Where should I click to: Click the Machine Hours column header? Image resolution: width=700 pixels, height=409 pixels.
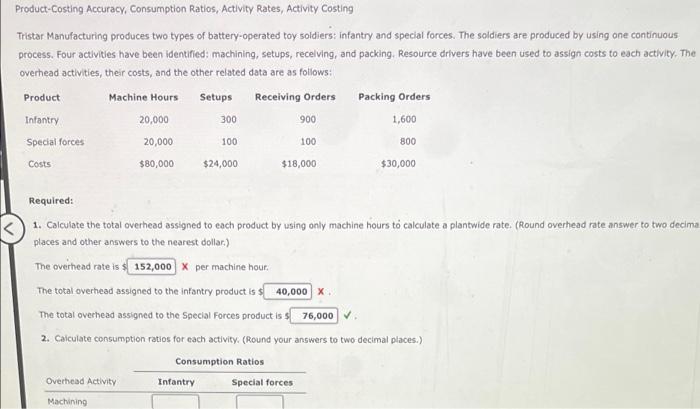(x=143, y=97)
